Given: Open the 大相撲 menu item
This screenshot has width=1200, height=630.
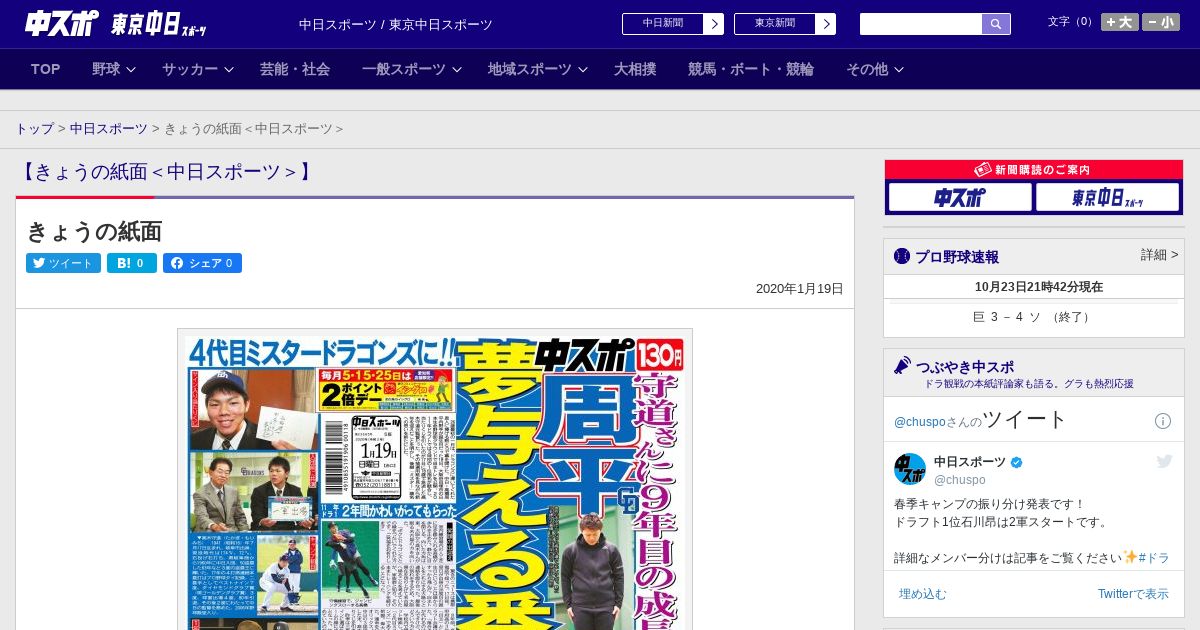Looking at the screenshot, I should [635, 69].
